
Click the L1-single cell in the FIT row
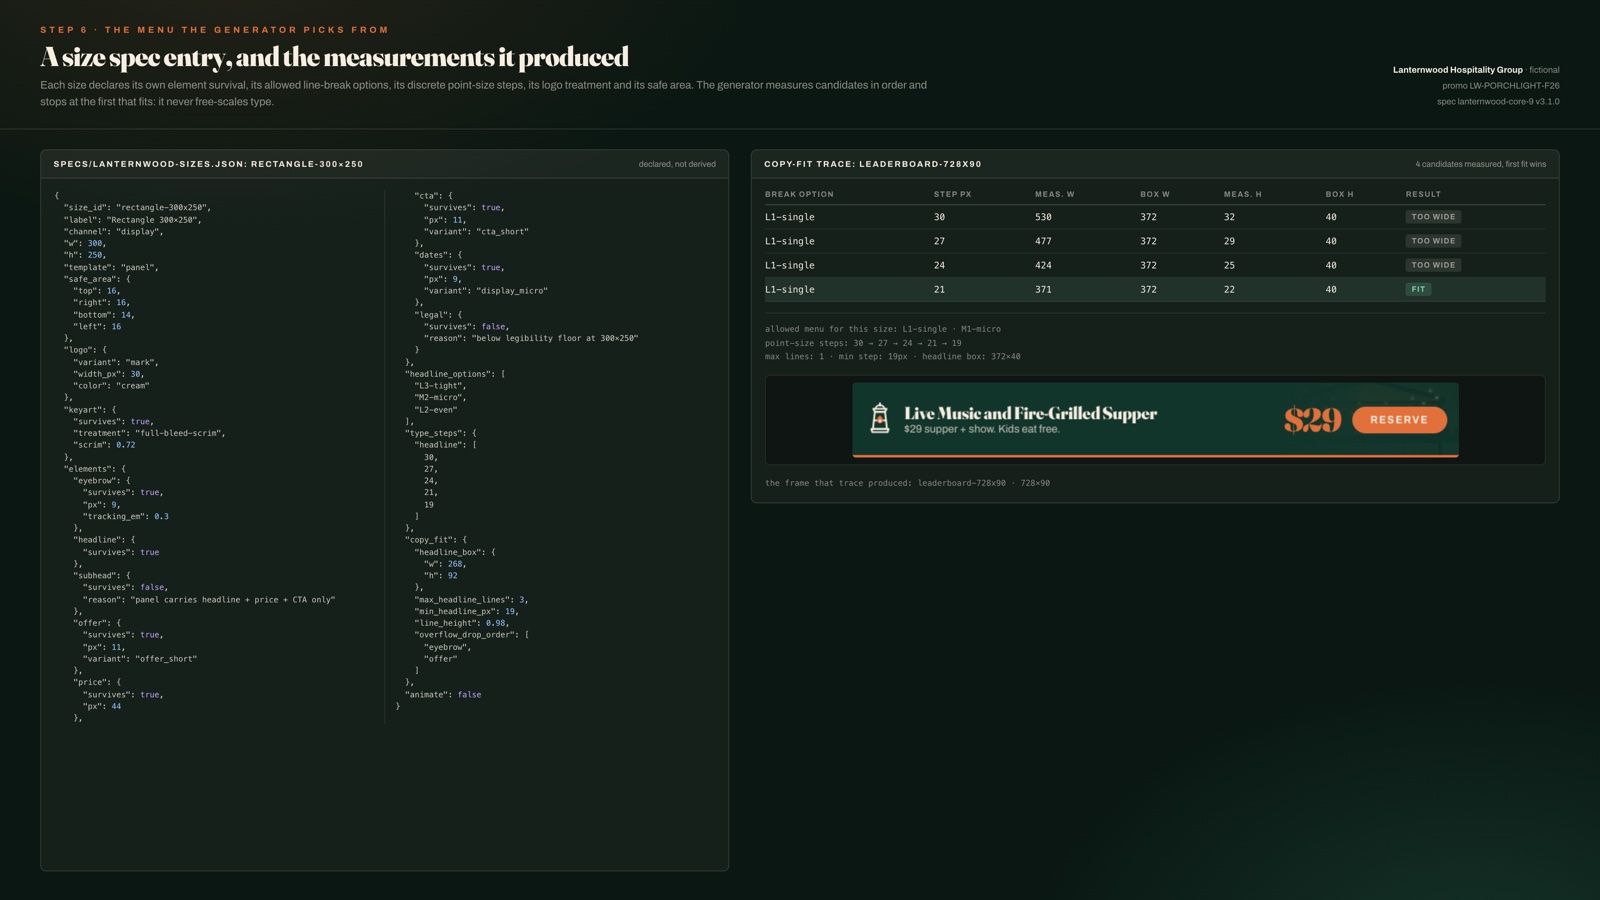(x=790, y=289)
